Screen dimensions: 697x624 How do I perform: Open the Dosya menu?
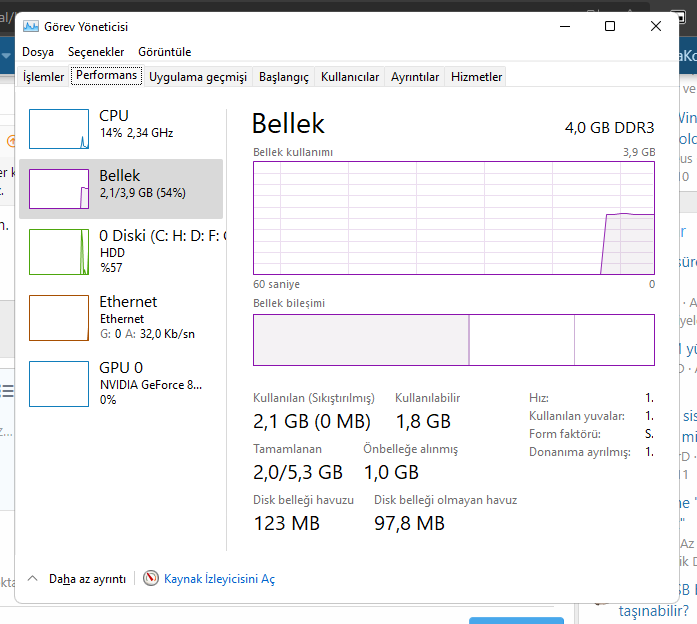(38, 52)
